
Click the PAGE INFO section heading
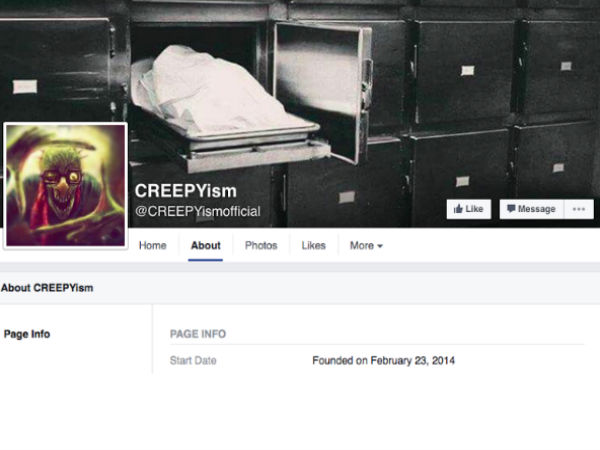pyautogui.click(x=198, y=334)
